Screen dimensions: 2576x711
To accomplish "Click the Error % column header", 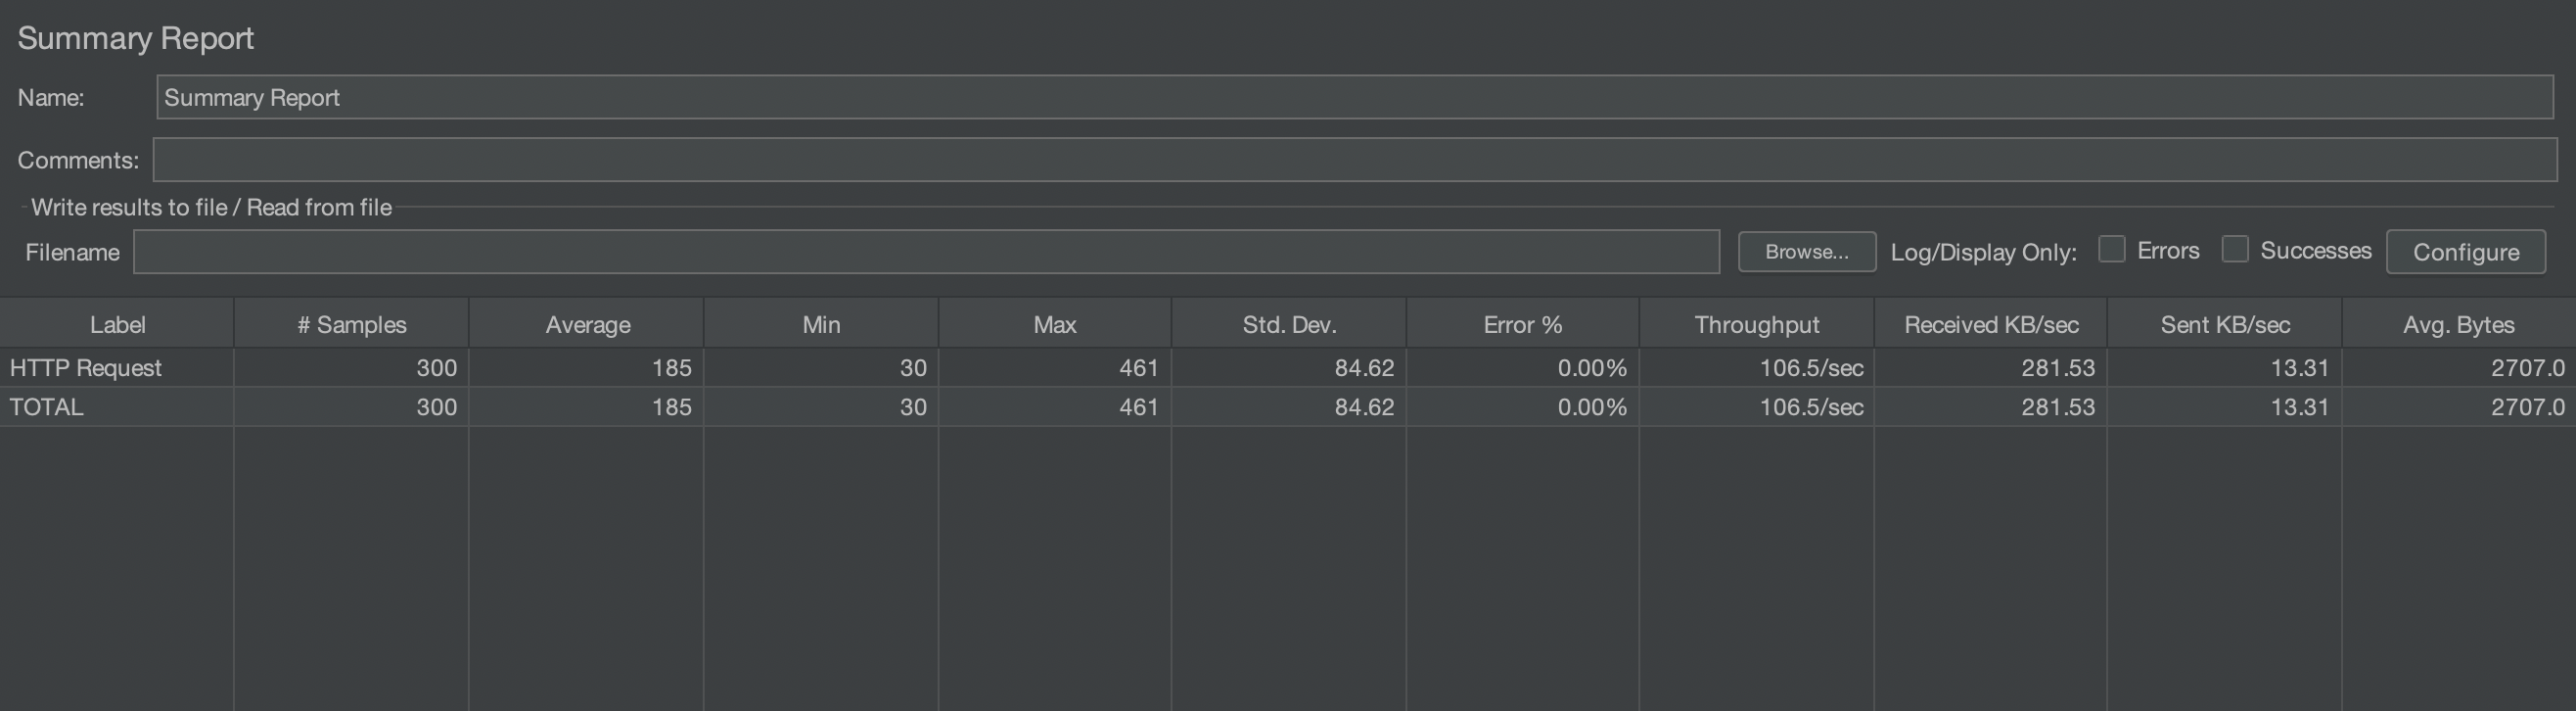I will click(x=1522, y=325).
